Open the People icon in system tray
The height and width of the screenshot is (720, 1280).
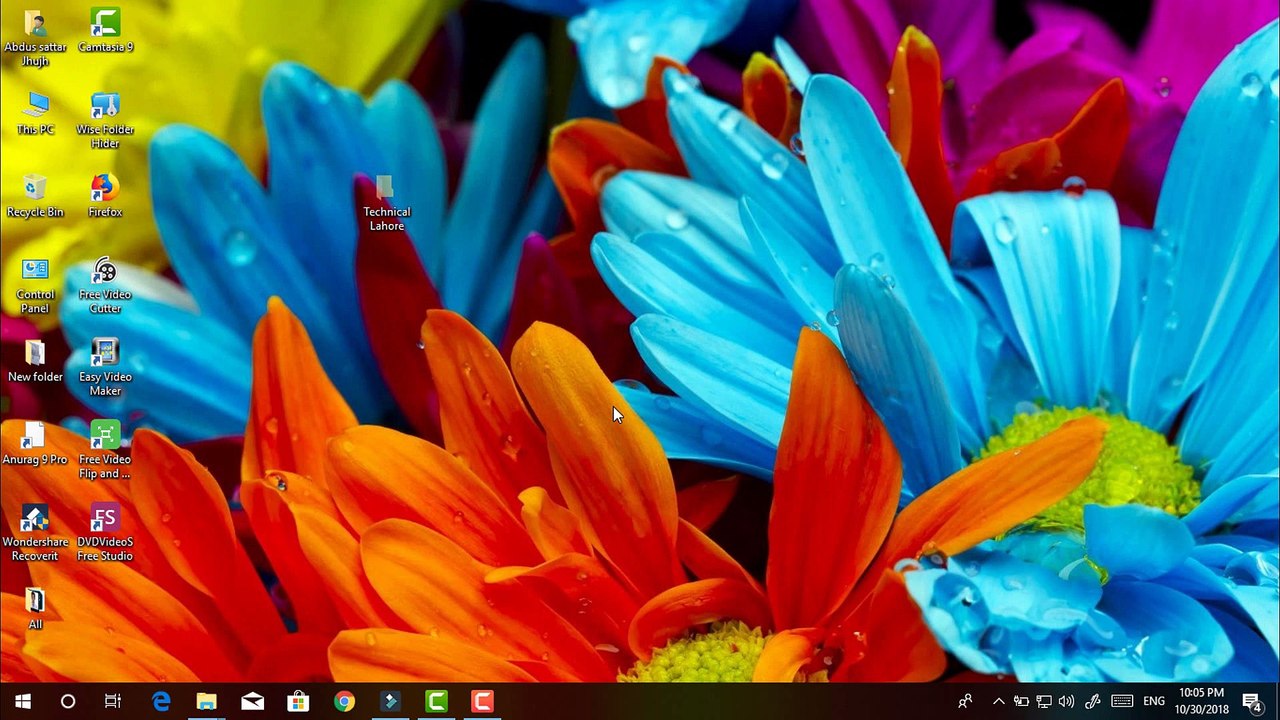pyautogui.click(x=965, y=701)
